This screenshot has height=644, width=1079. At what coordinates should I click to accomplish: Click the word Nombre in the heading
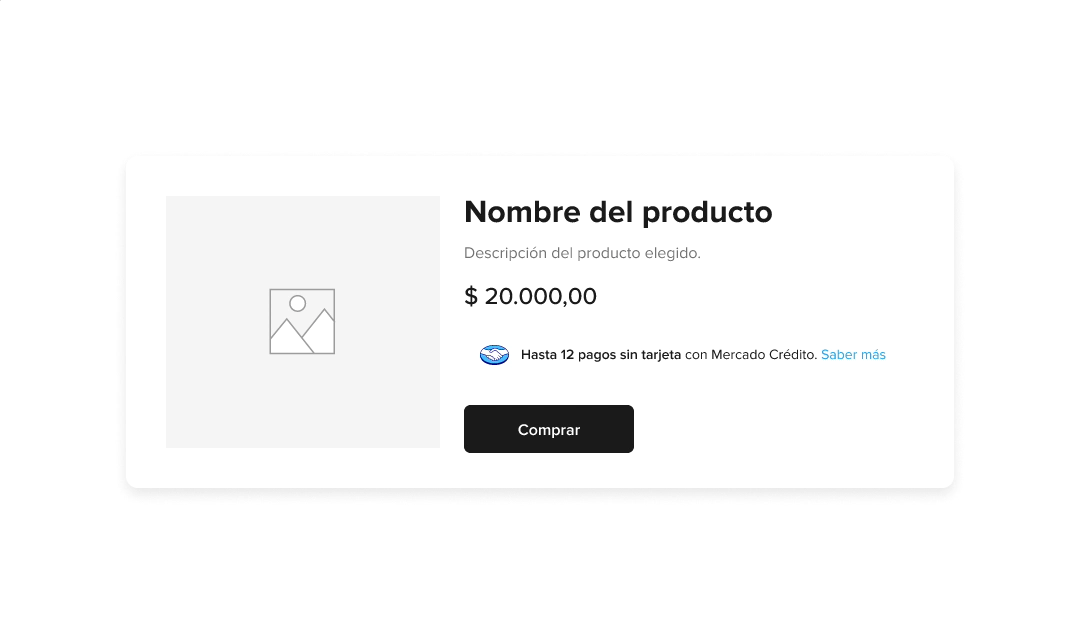click(522, 212)
